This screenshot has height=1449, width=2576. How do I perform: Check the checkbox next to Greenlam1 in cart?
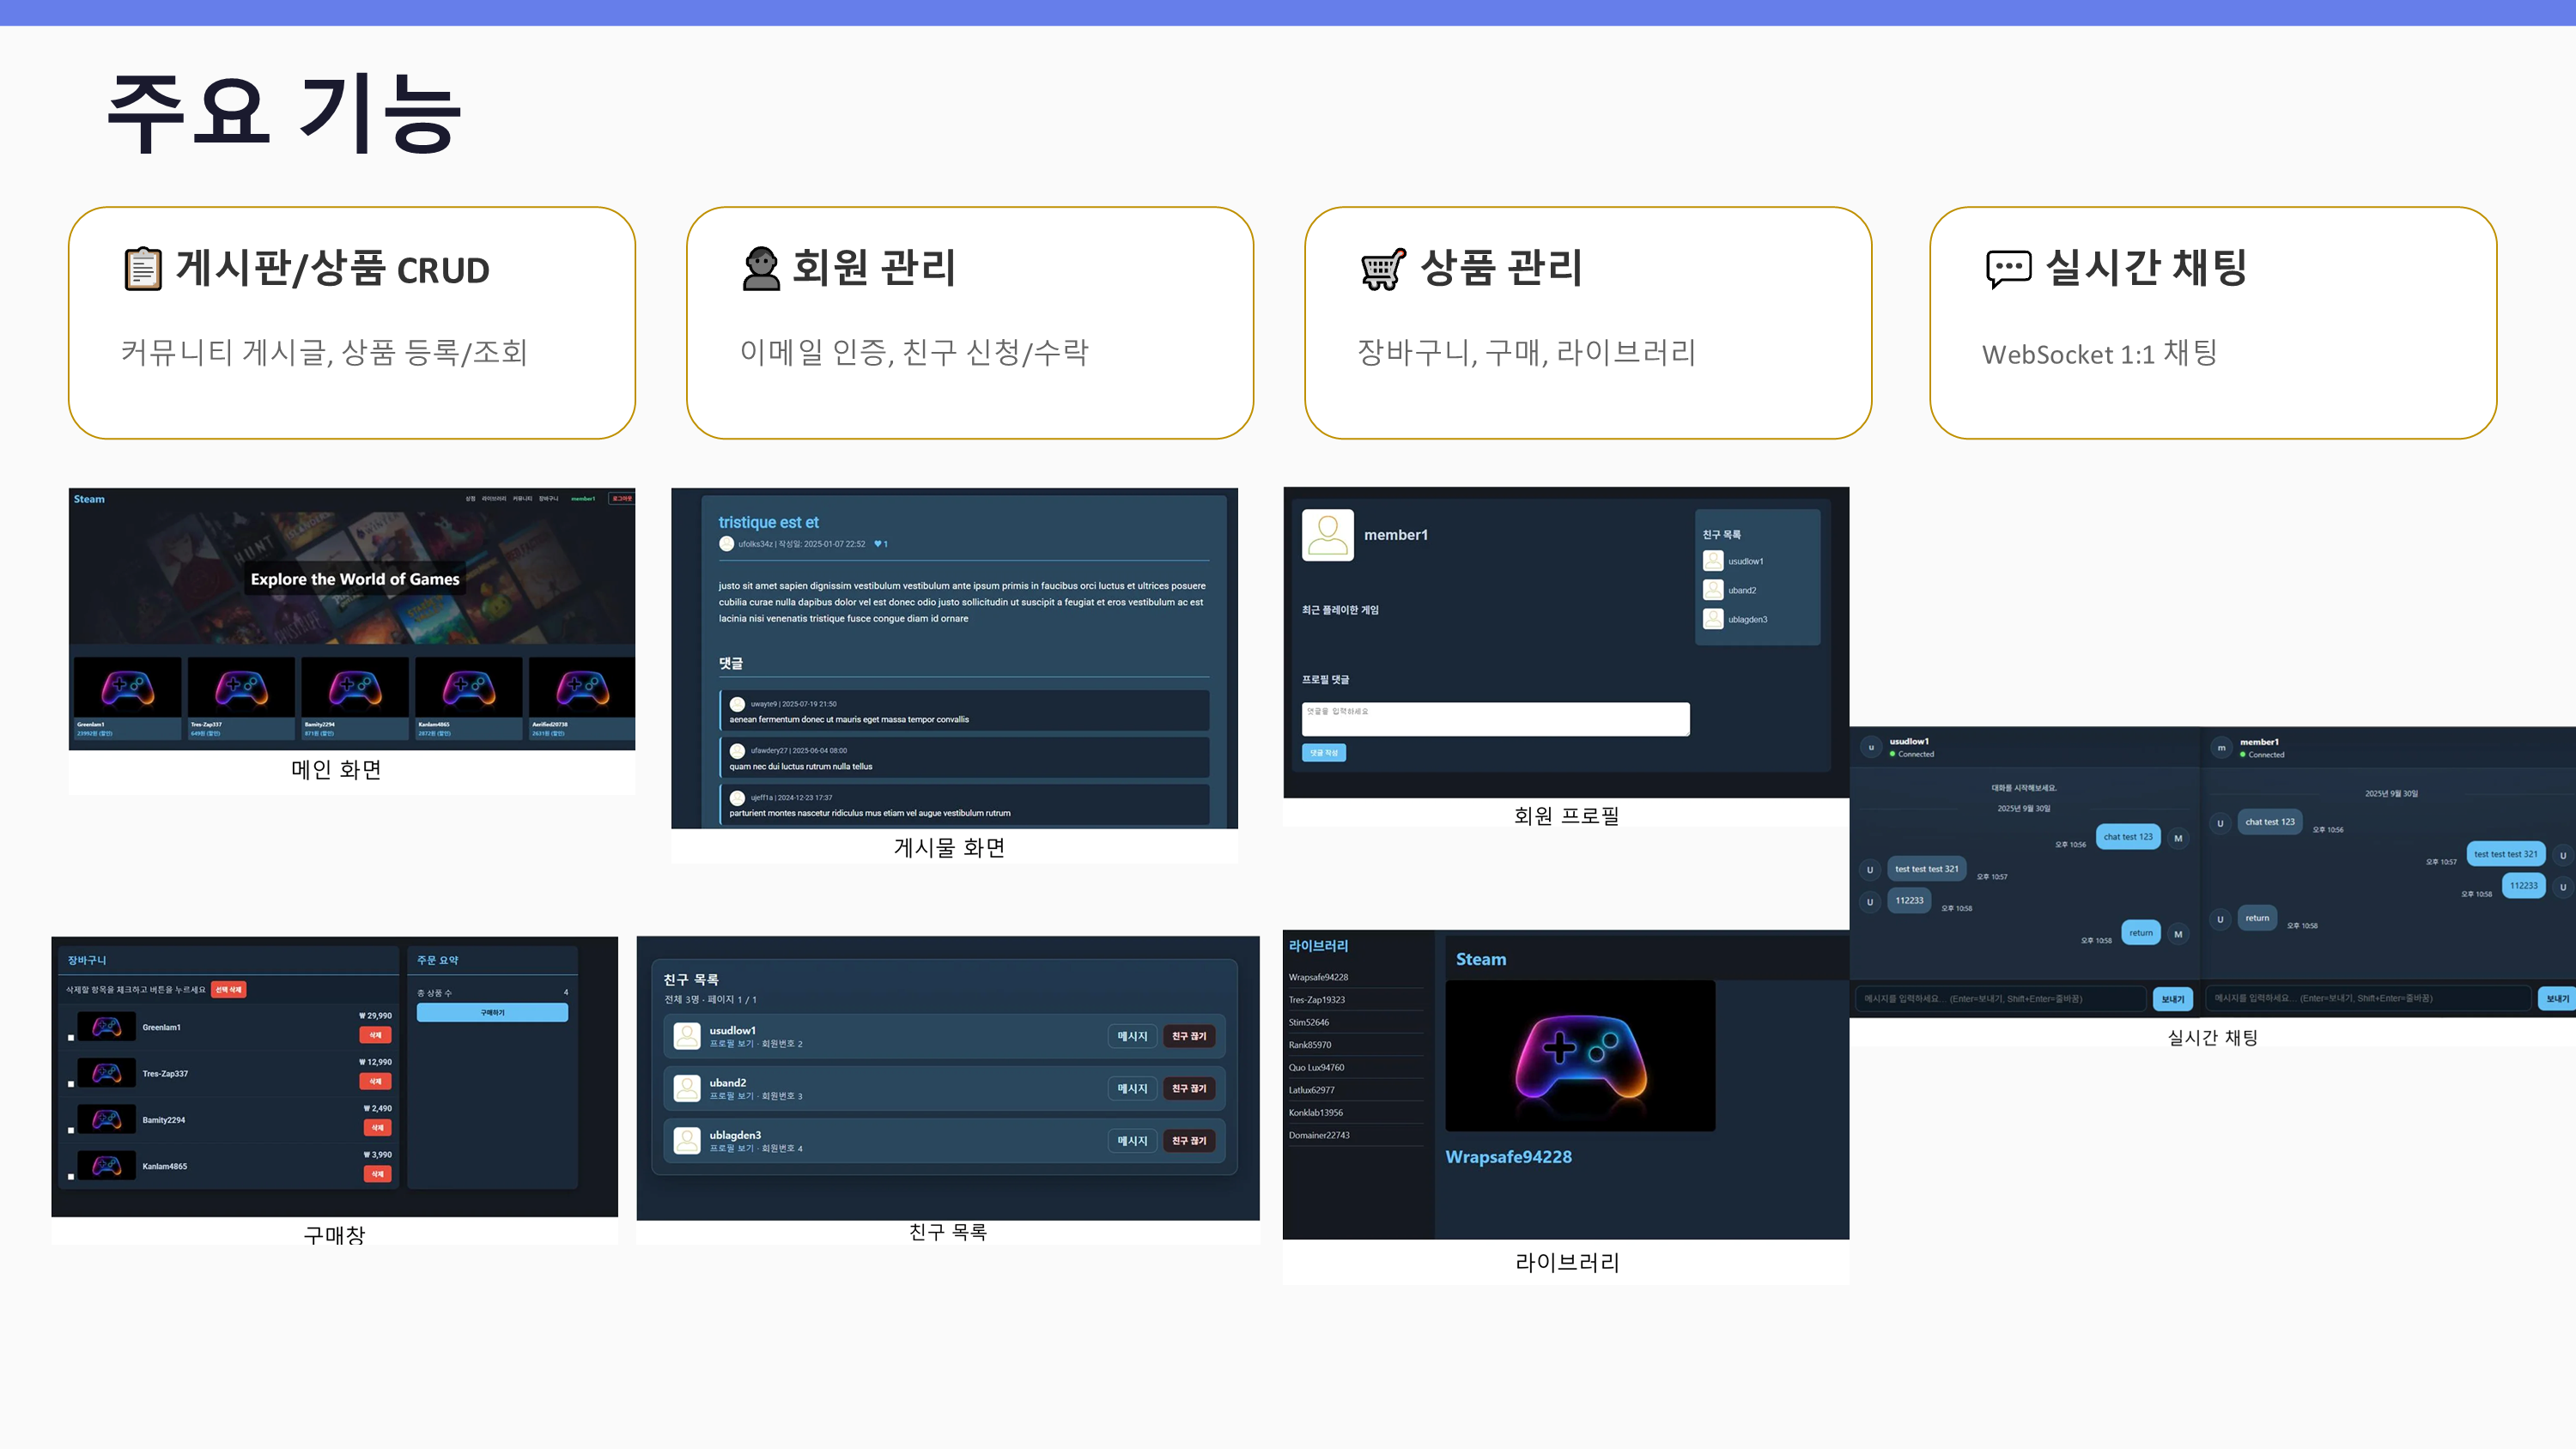[x=70, y=1037]
